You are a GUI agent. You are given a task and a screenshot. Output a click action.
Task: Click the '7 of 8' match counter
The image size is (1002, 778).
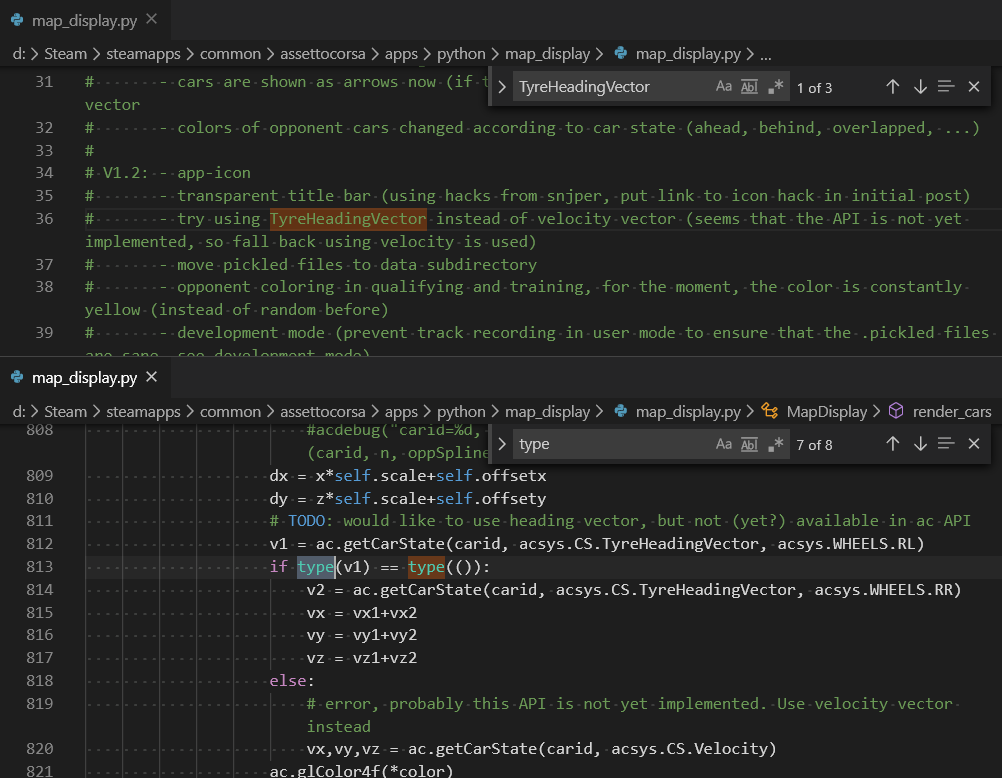click(814, 445)
